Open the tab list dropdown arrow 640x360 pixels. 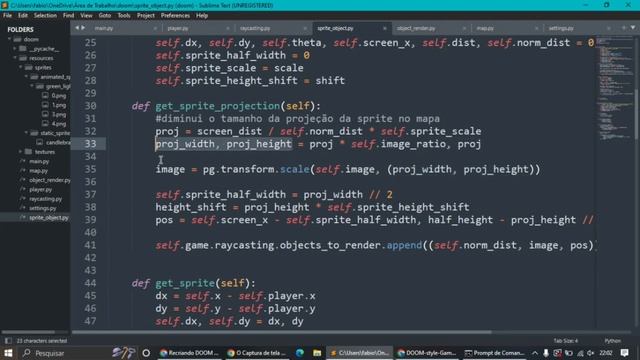click(x=633, y=28)
